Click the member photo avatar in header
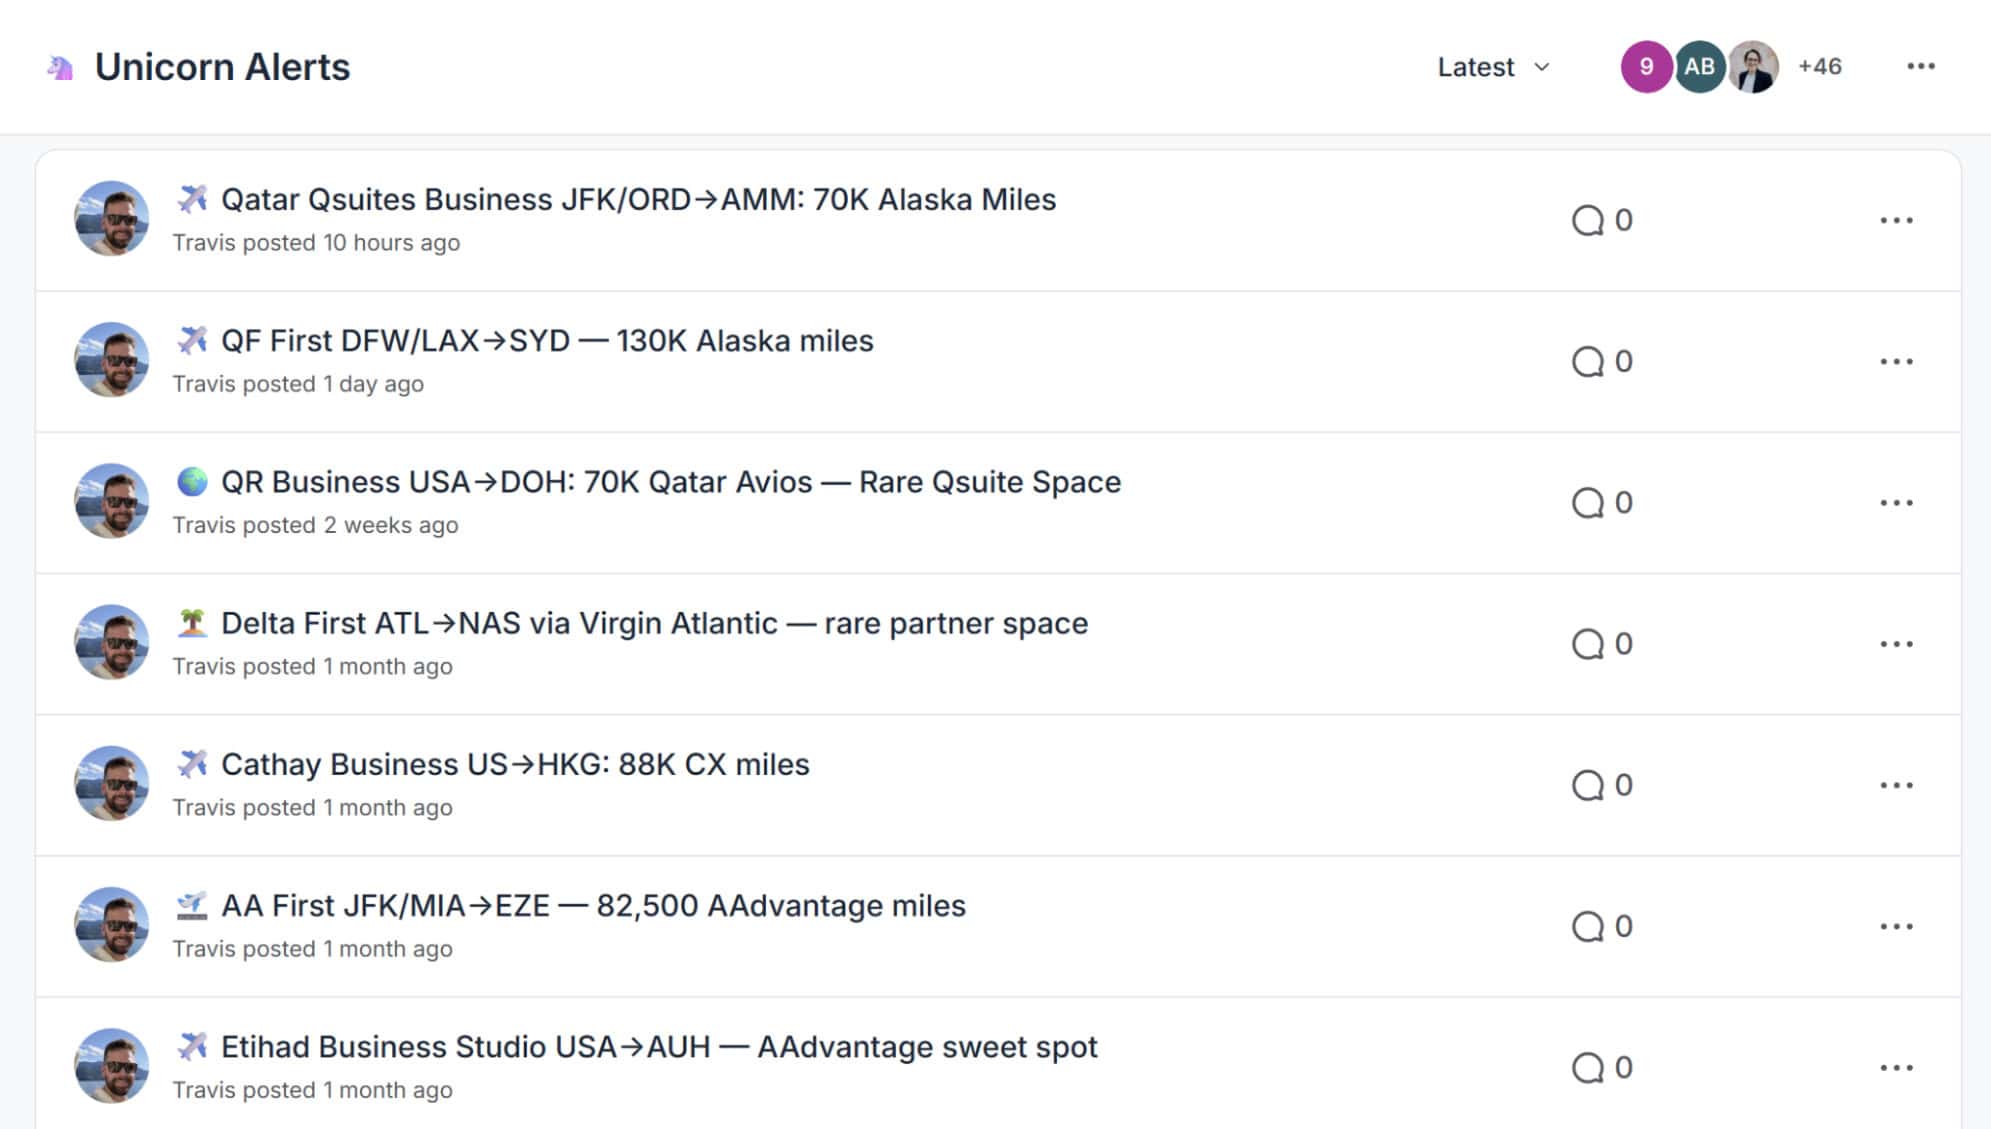1991x1129 pixels. (1753, 67)
